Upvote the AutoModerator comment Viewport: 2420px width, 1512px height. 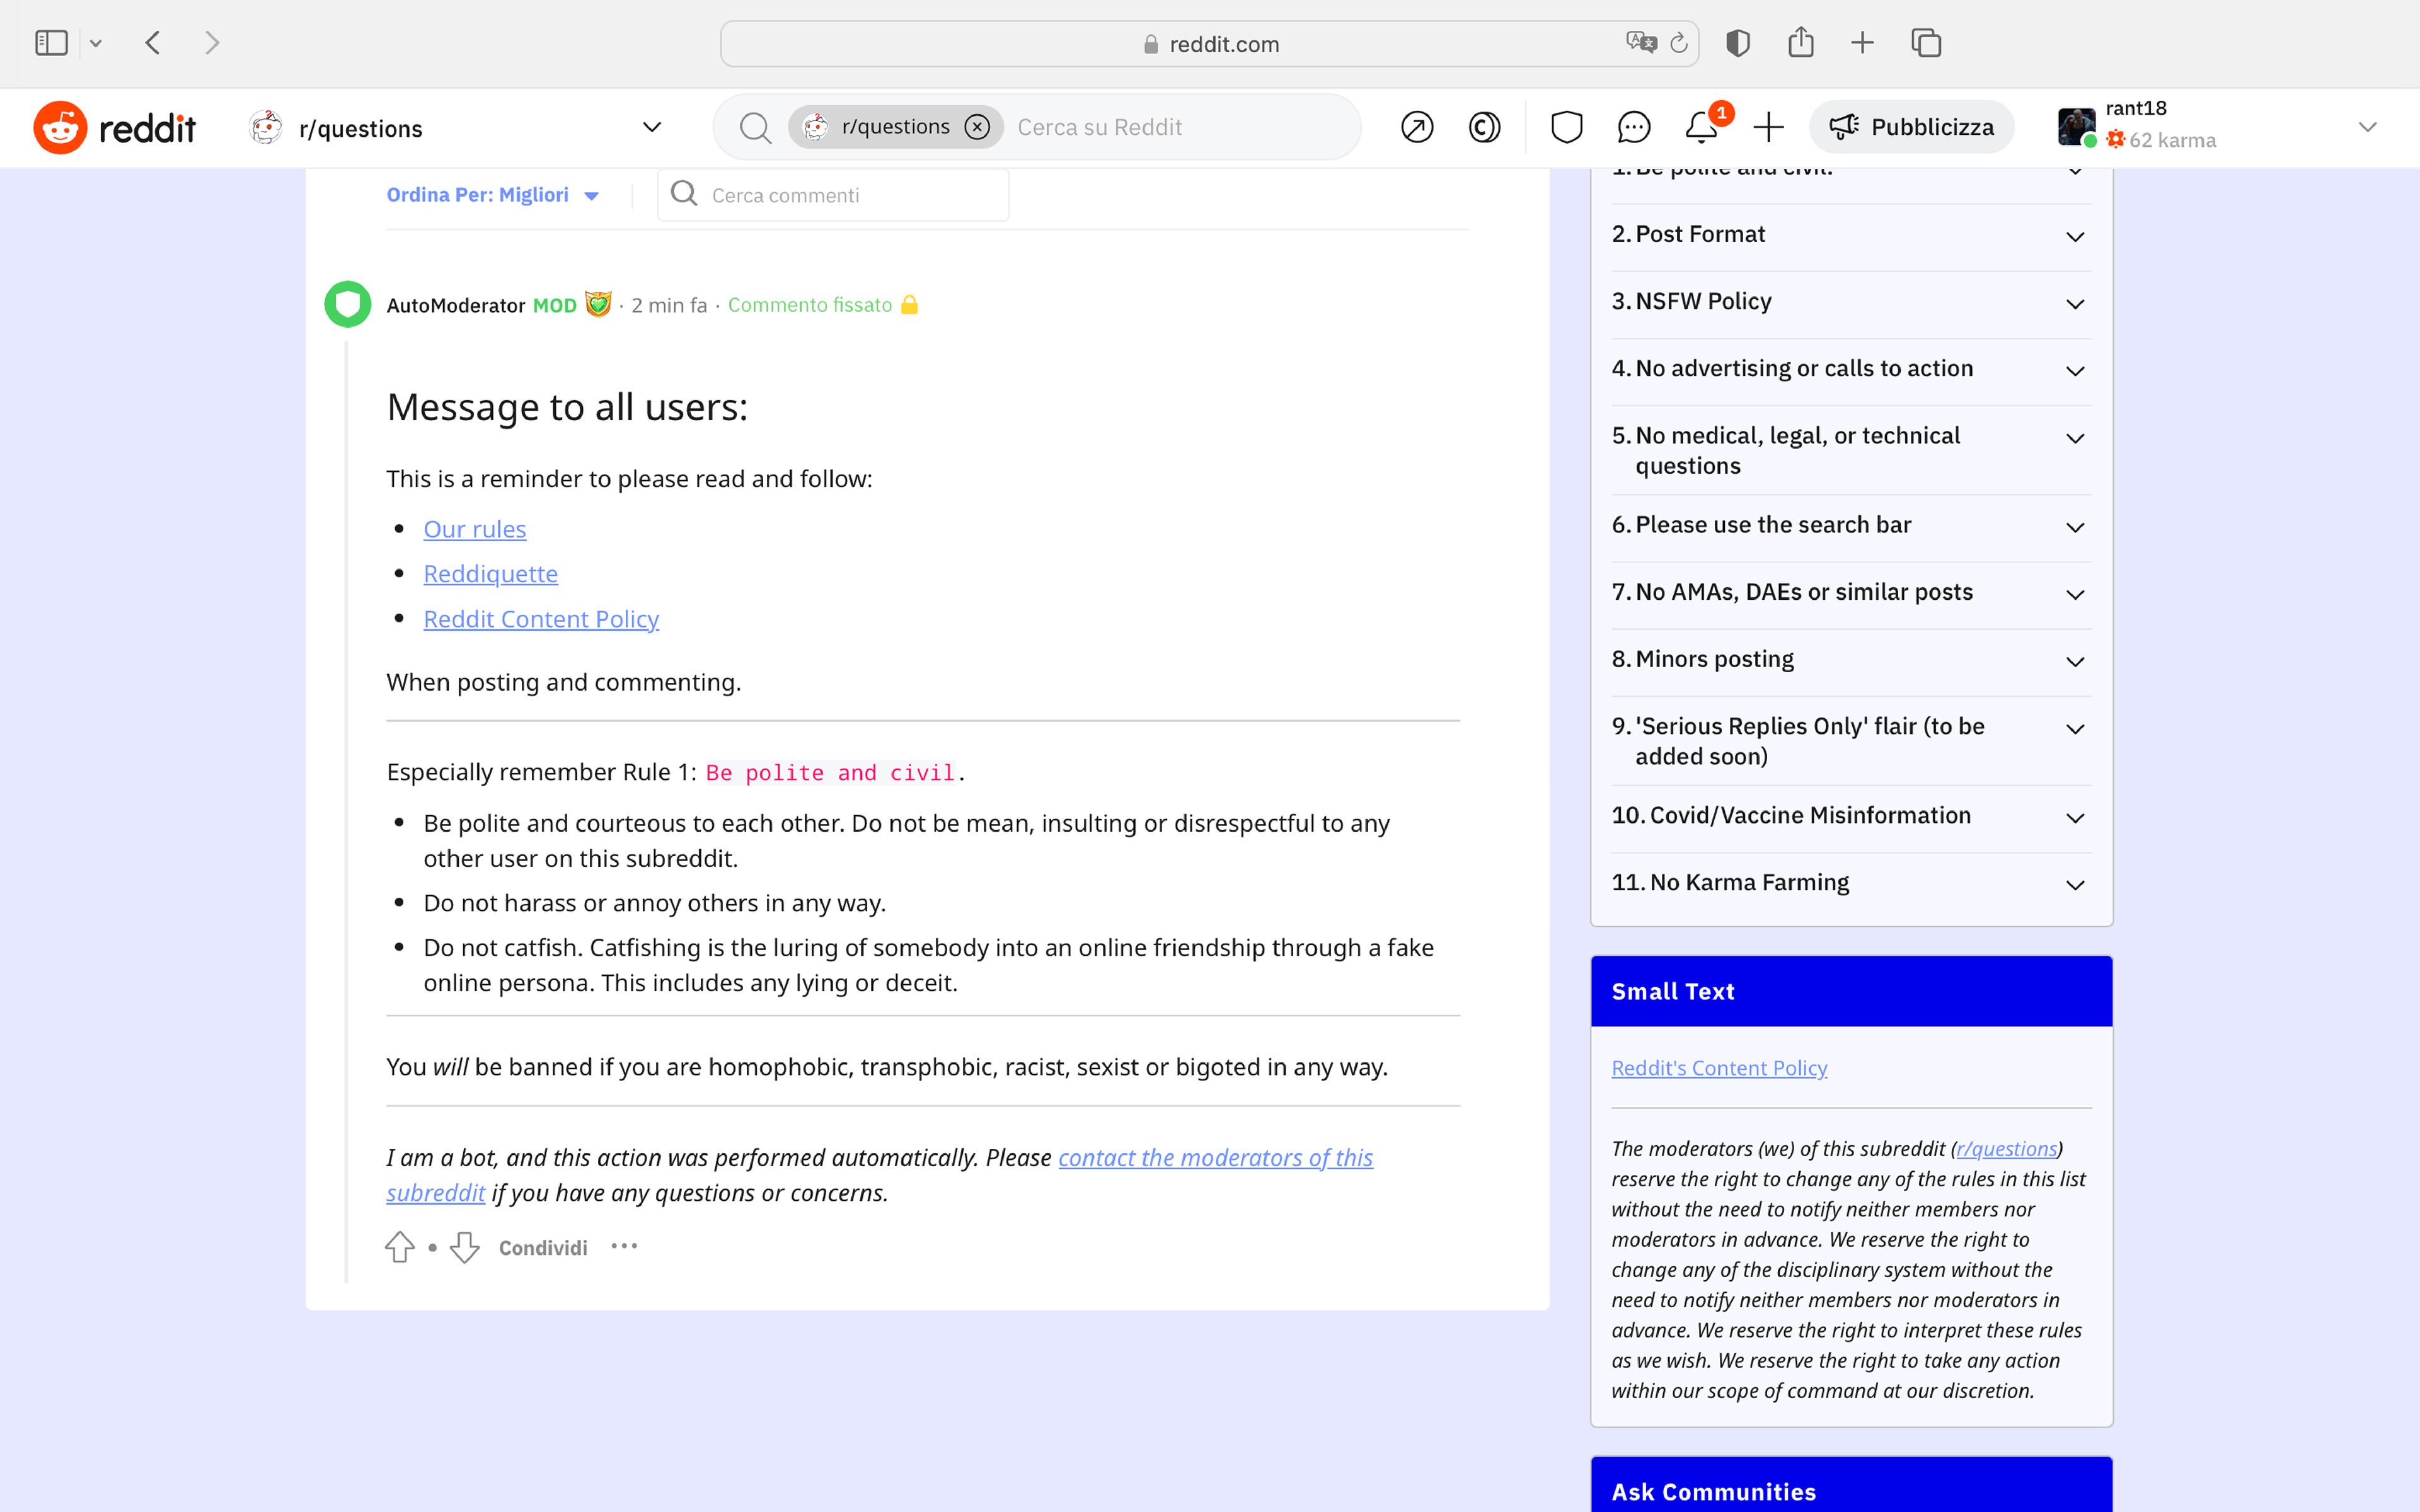click(x=400, y=1247)
